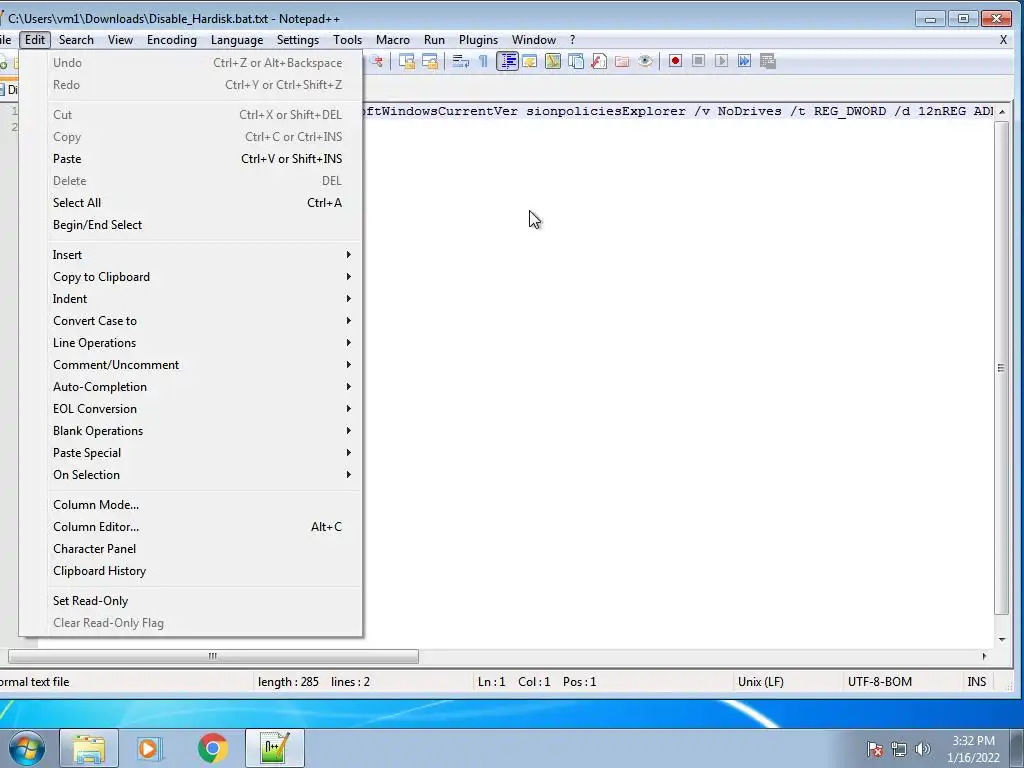Open the Encoding menu
1024x768 pixels.
[172, 40]
